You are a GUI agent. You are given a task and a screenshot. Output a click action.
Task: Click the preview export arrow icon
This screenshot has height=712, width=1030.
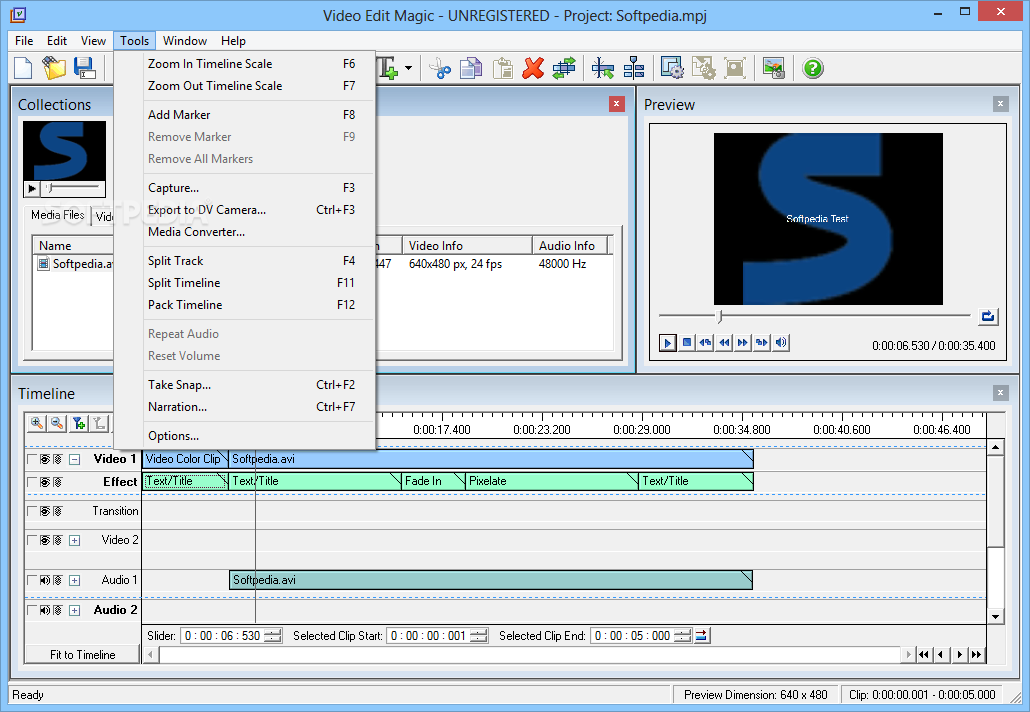coord(988,317)
